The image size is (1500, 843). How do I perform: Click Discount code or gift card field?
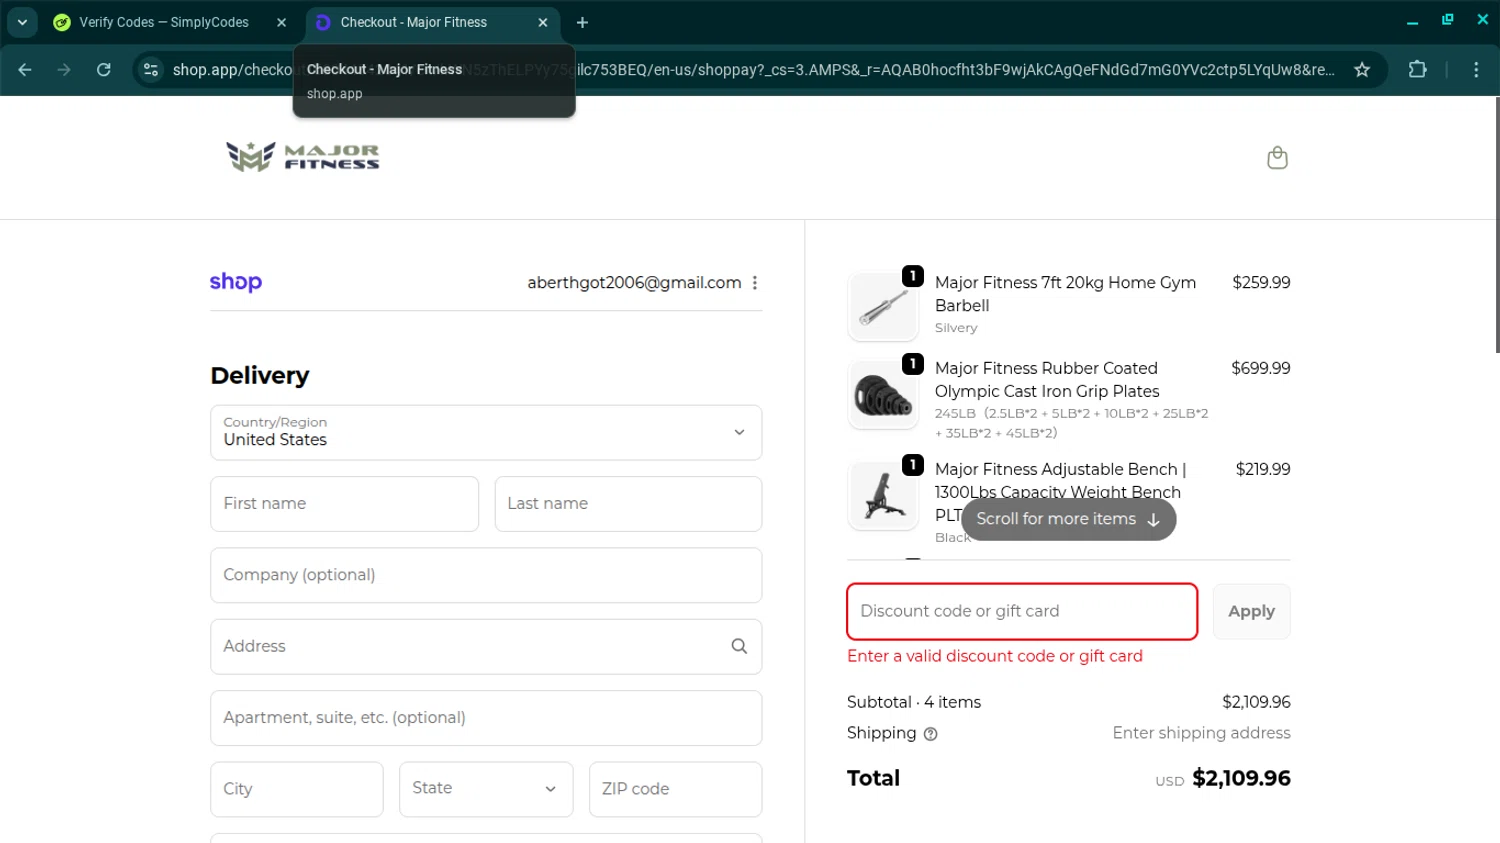click(1022, 611)
